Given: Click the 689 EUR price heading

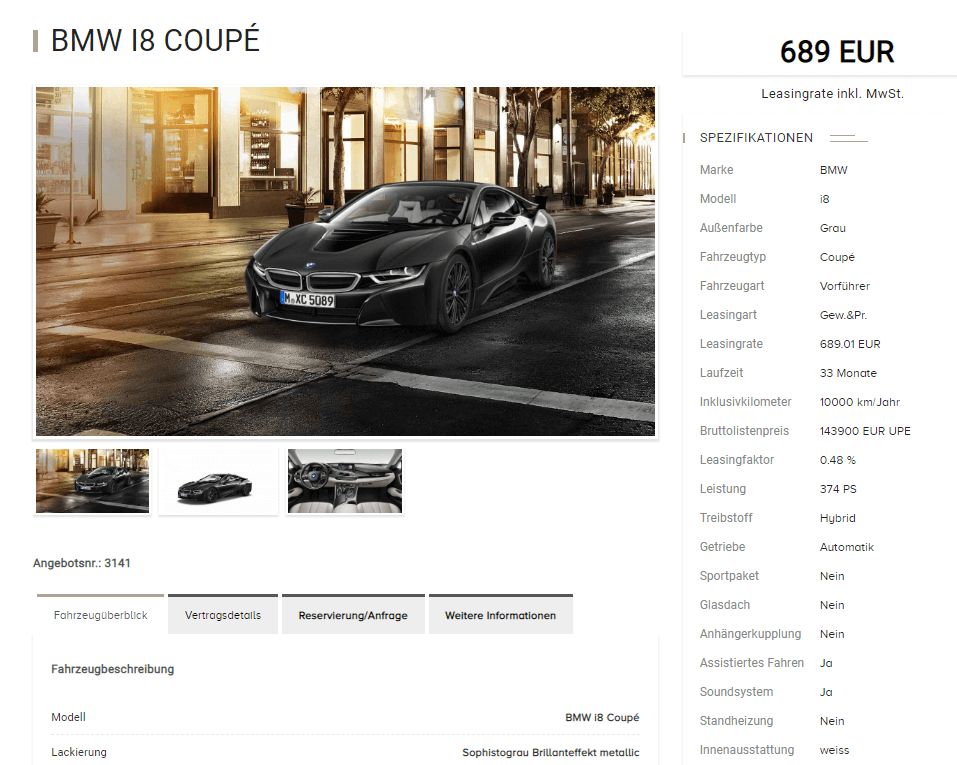Looking at the screenshot, I should coord(837,51).
